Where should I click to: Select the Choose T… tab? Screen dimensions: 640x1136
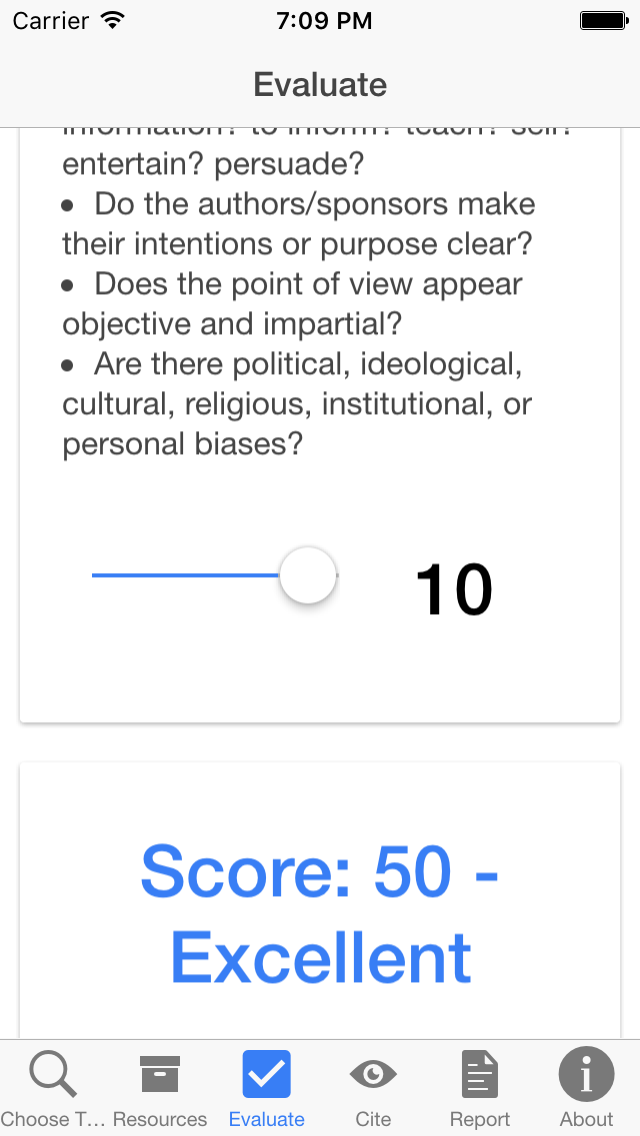pos(53,1090)
